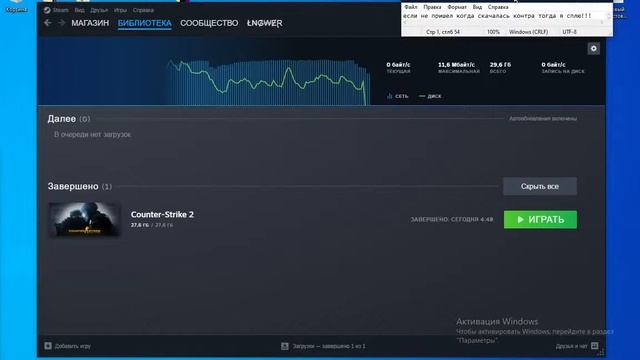Open the Вид menu in Steam
Screen dimensions: 640x360
80,10
